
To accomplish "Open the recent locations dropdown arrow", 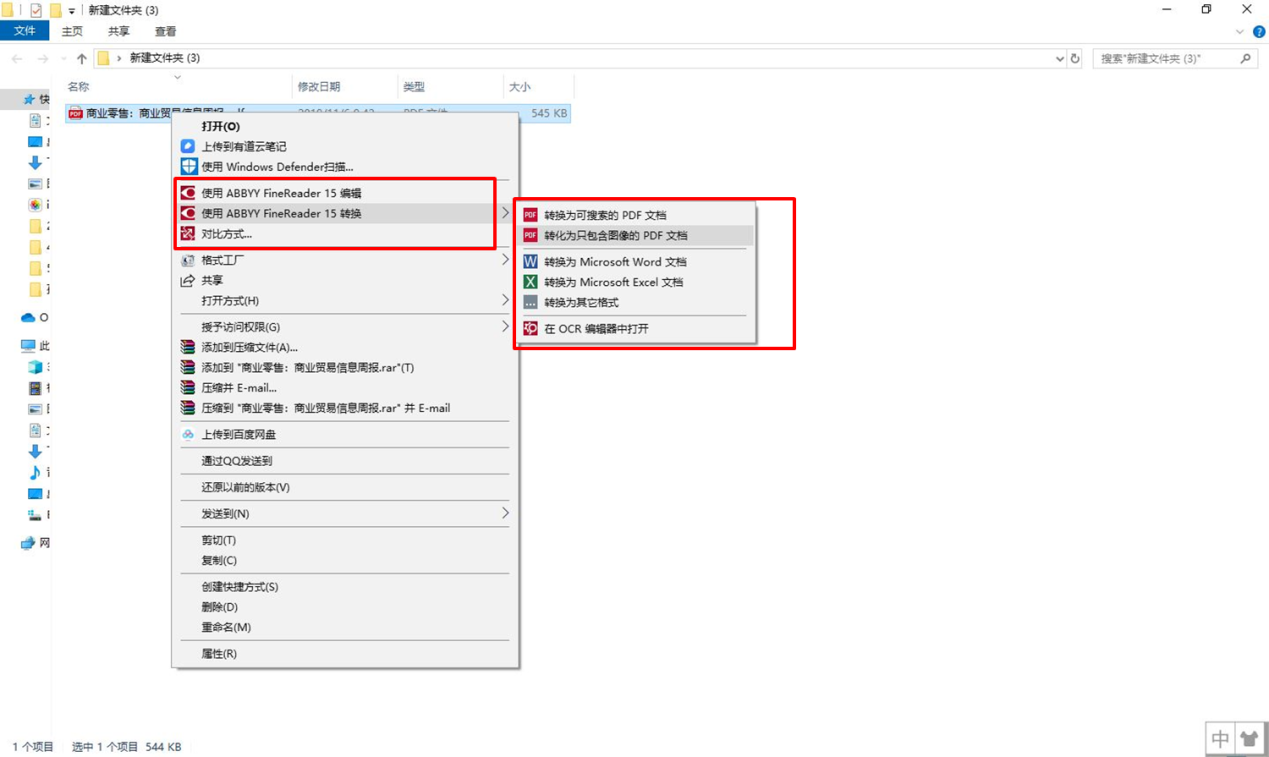I will [x=63, y=59].
